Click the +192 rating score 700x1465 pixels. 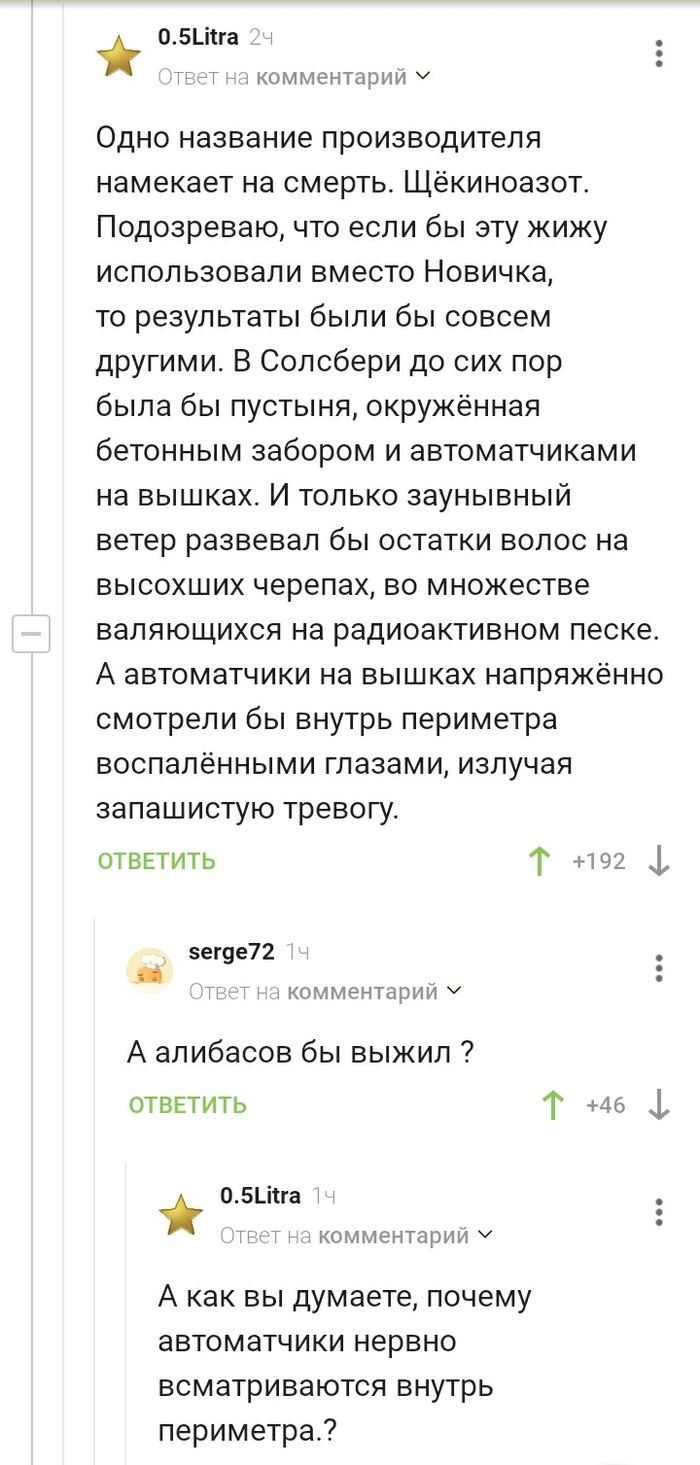click(598, 861)
